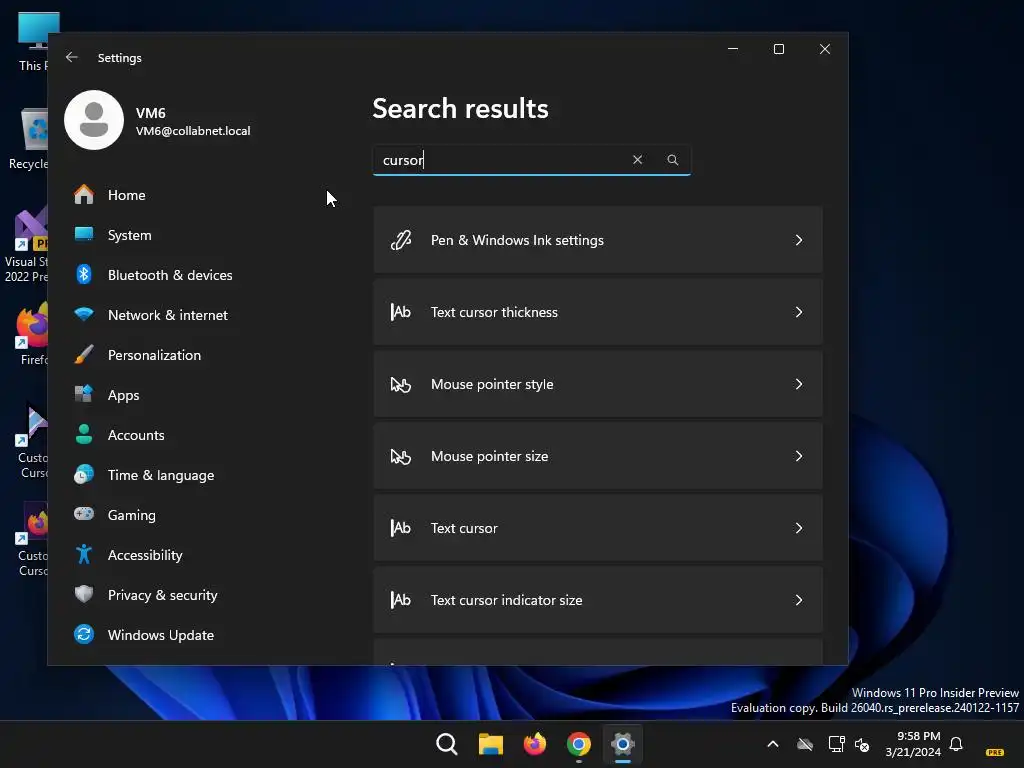Viewport: 1024px width, 768px height.
Task: Open the Text cursor result
Action: pos(598,528)
